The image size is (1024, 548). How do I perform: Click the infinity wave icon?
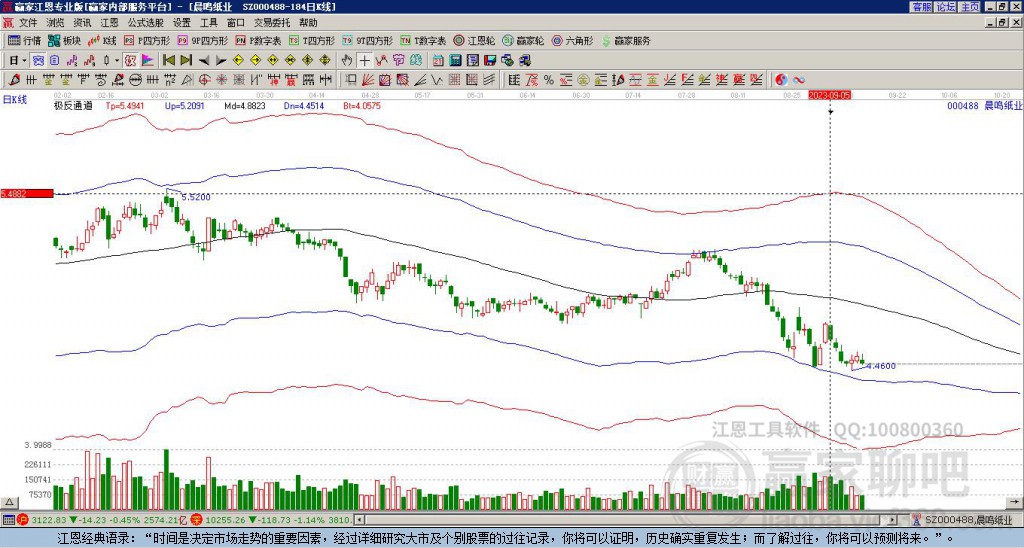(799, 80)
